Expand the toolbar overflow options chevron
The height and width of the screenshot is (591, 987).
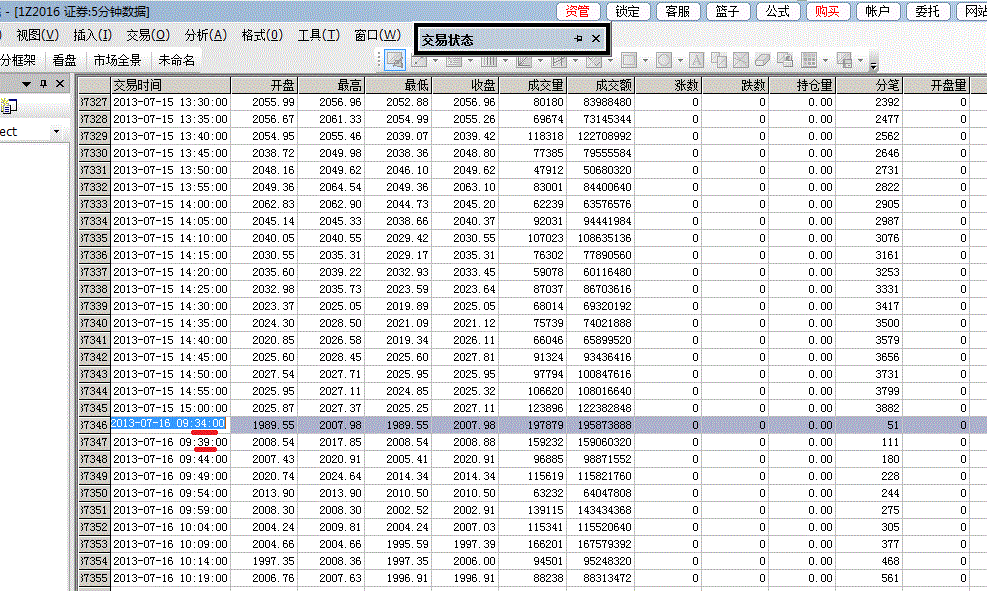click(873, 65)
